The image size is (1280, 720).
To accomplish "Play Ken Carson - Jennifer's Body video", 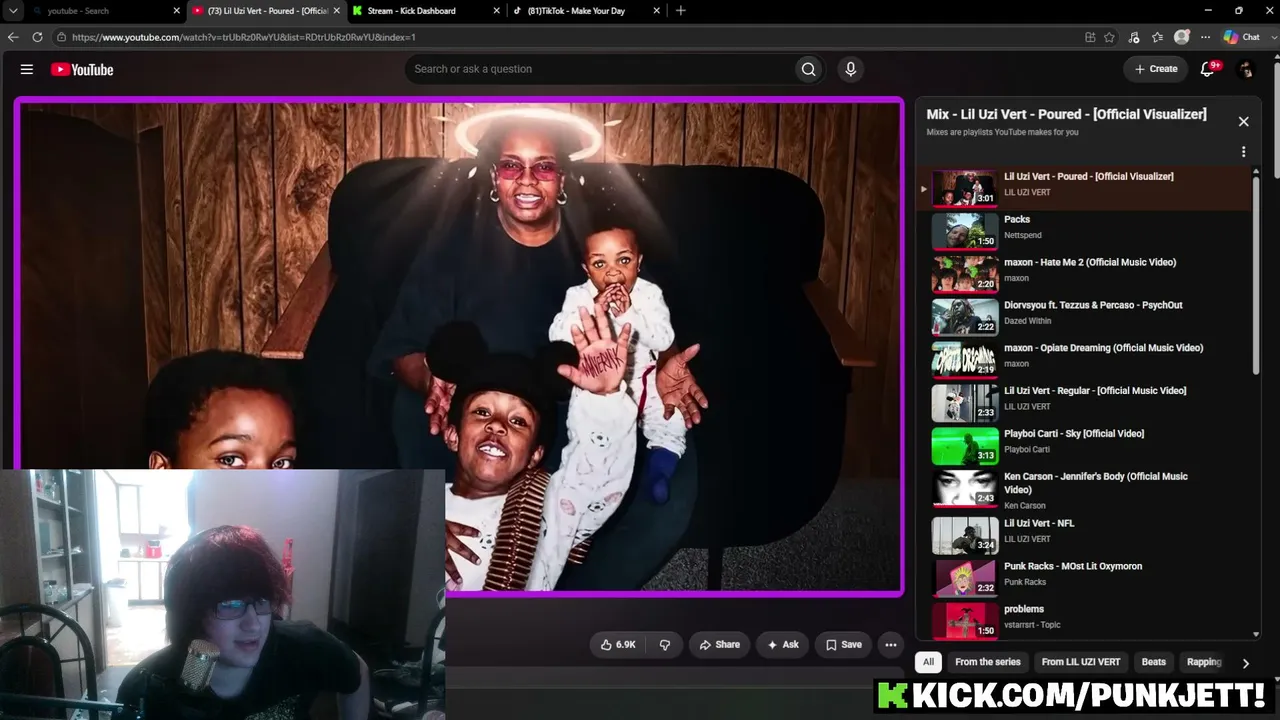I will [x=1084, y=489].
